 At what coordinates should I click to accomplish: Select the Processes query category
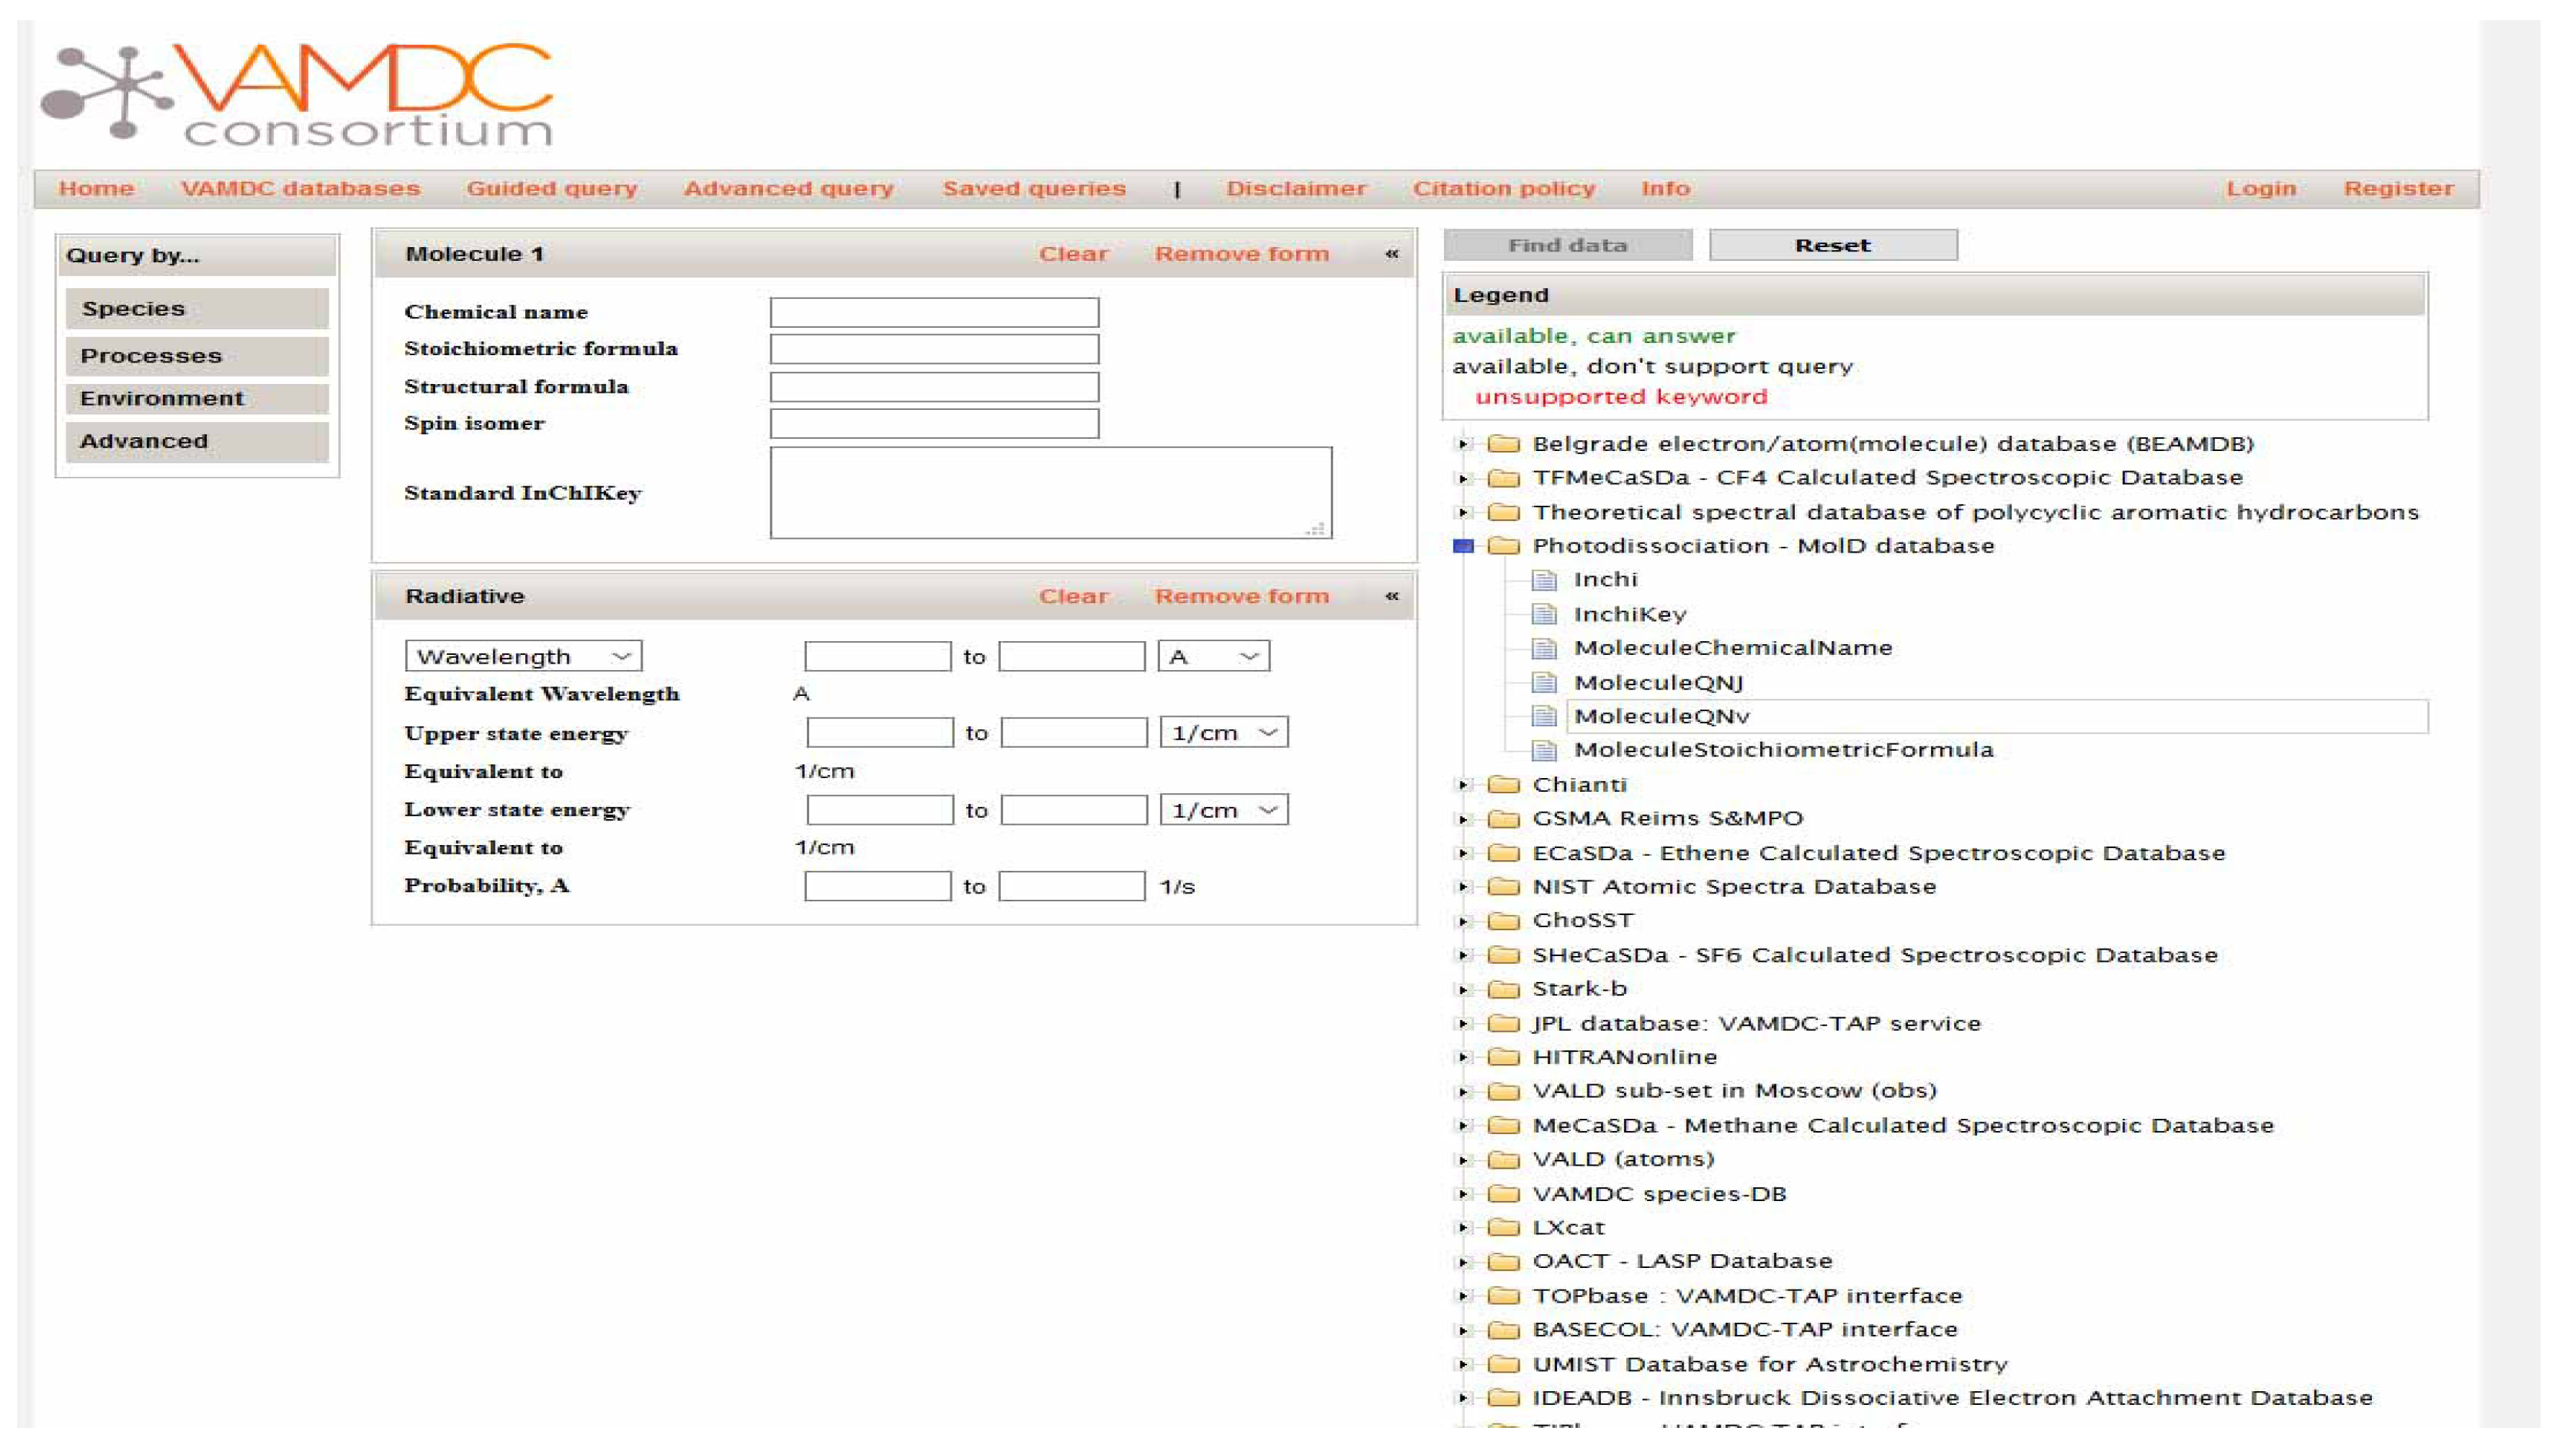click(197, 356)
